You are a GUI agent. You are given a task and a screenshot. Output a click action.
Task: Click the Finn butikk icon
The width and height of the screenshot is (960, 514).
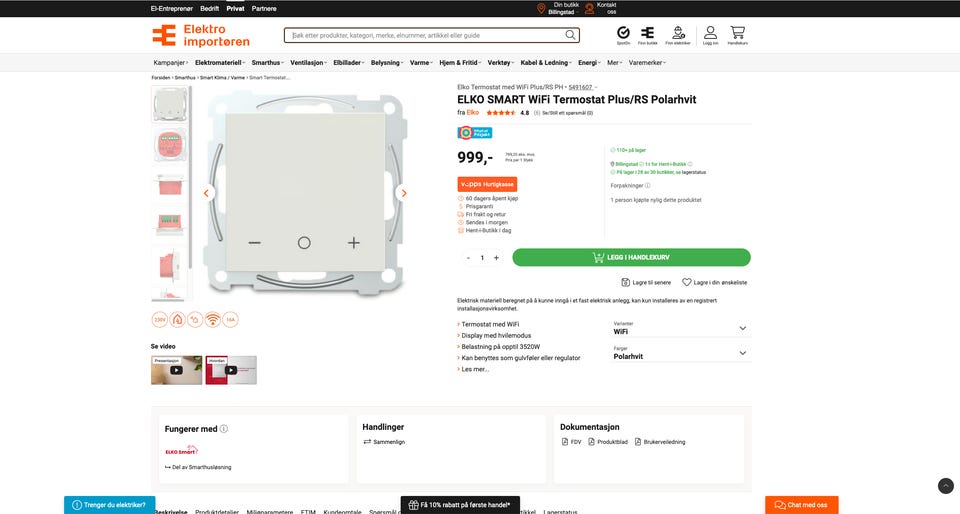(648, 33)
